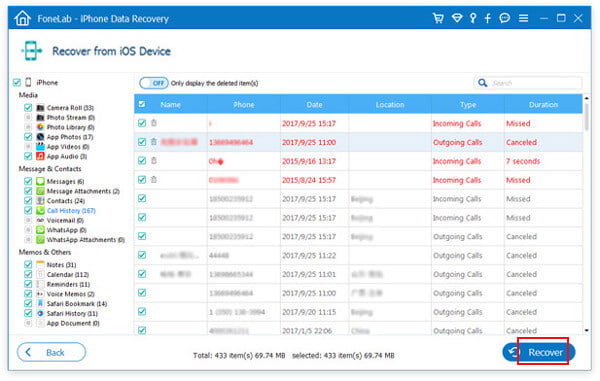Toggle Only display the deleted items switch
This screenshot has height=381, width=600.
tap(153, 83)
